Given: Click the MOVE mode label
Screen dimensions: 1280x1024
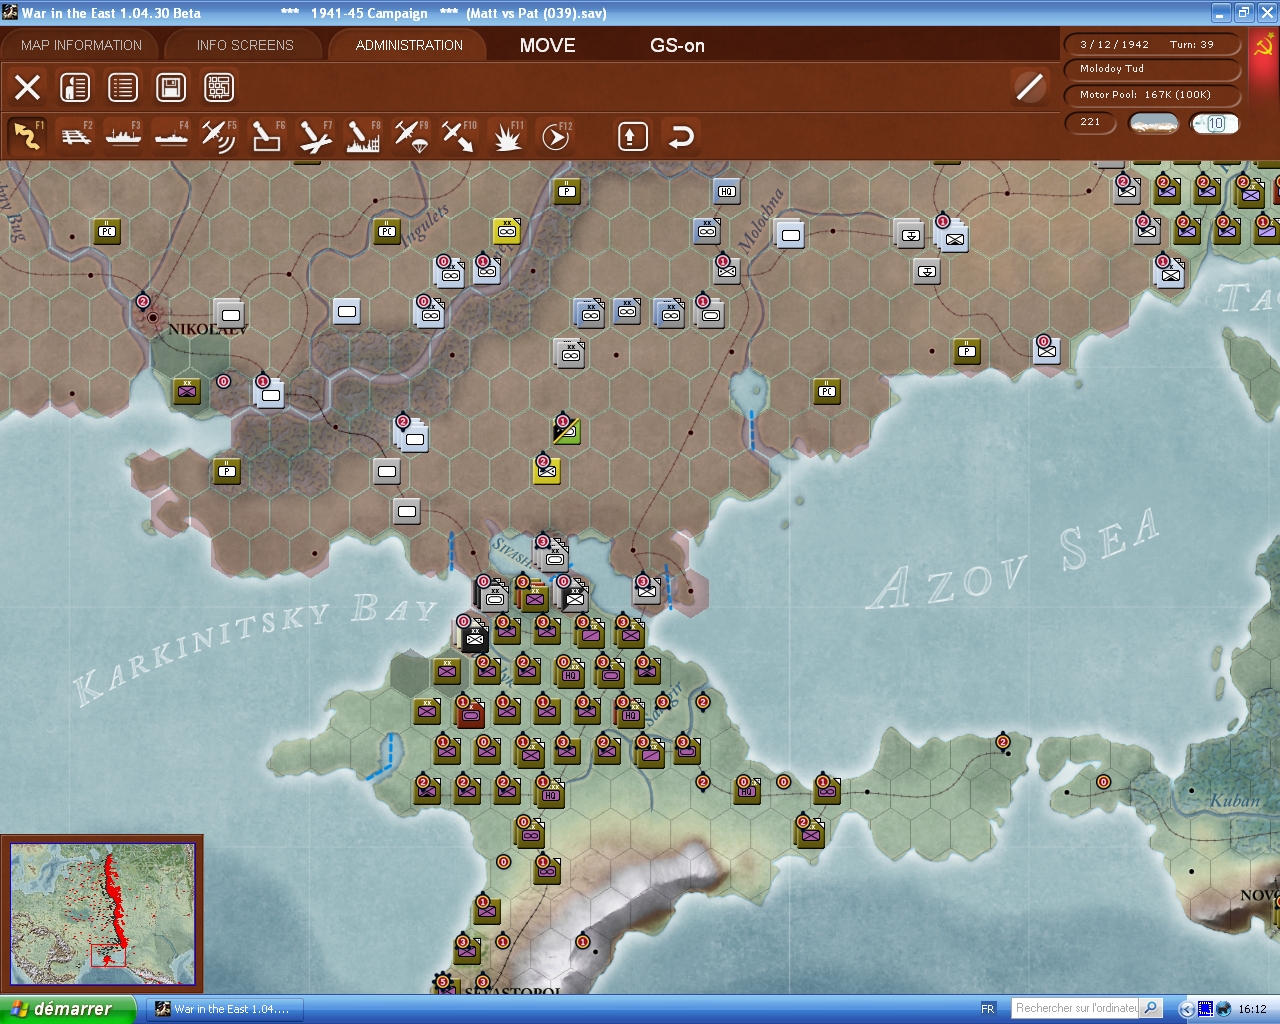Looking at the screenshot, I should (548, 45).
